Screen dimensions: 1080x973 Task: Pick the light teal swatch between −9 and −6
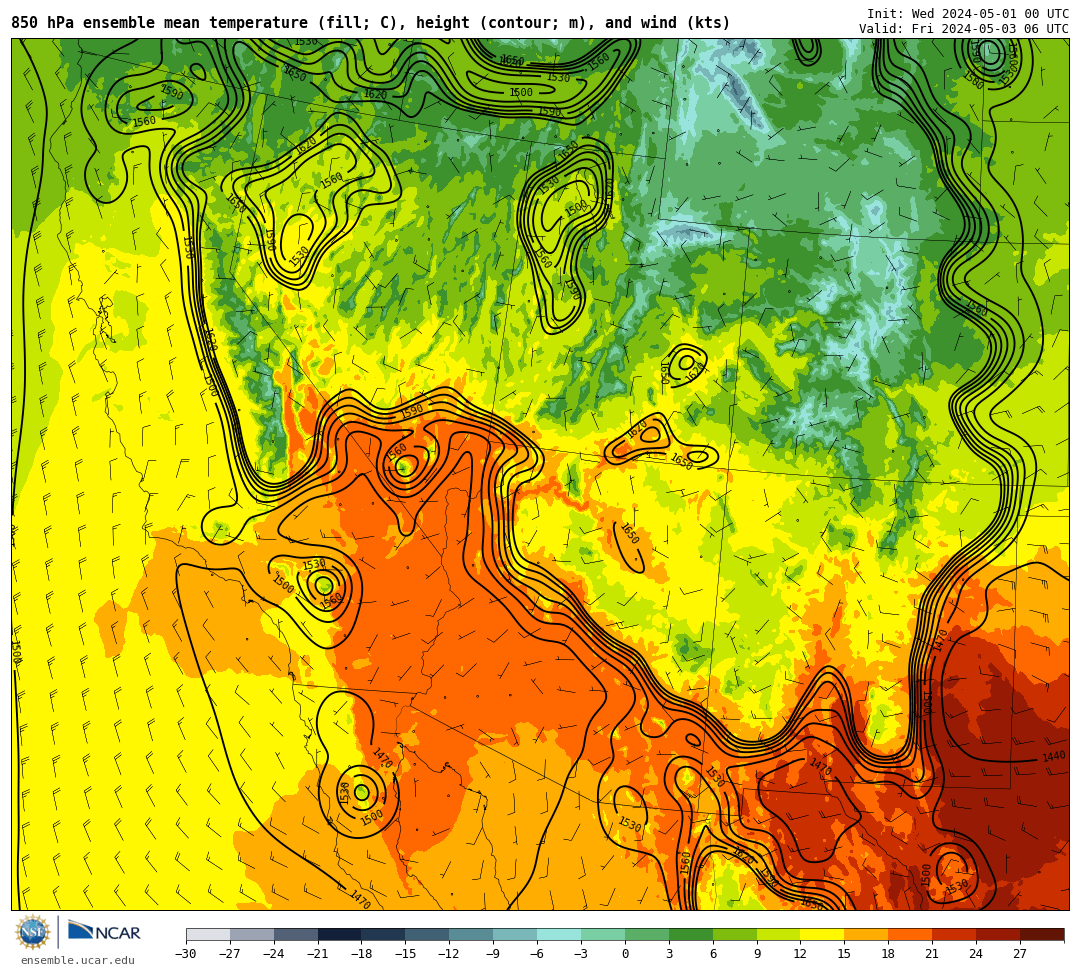coord(515,934)
